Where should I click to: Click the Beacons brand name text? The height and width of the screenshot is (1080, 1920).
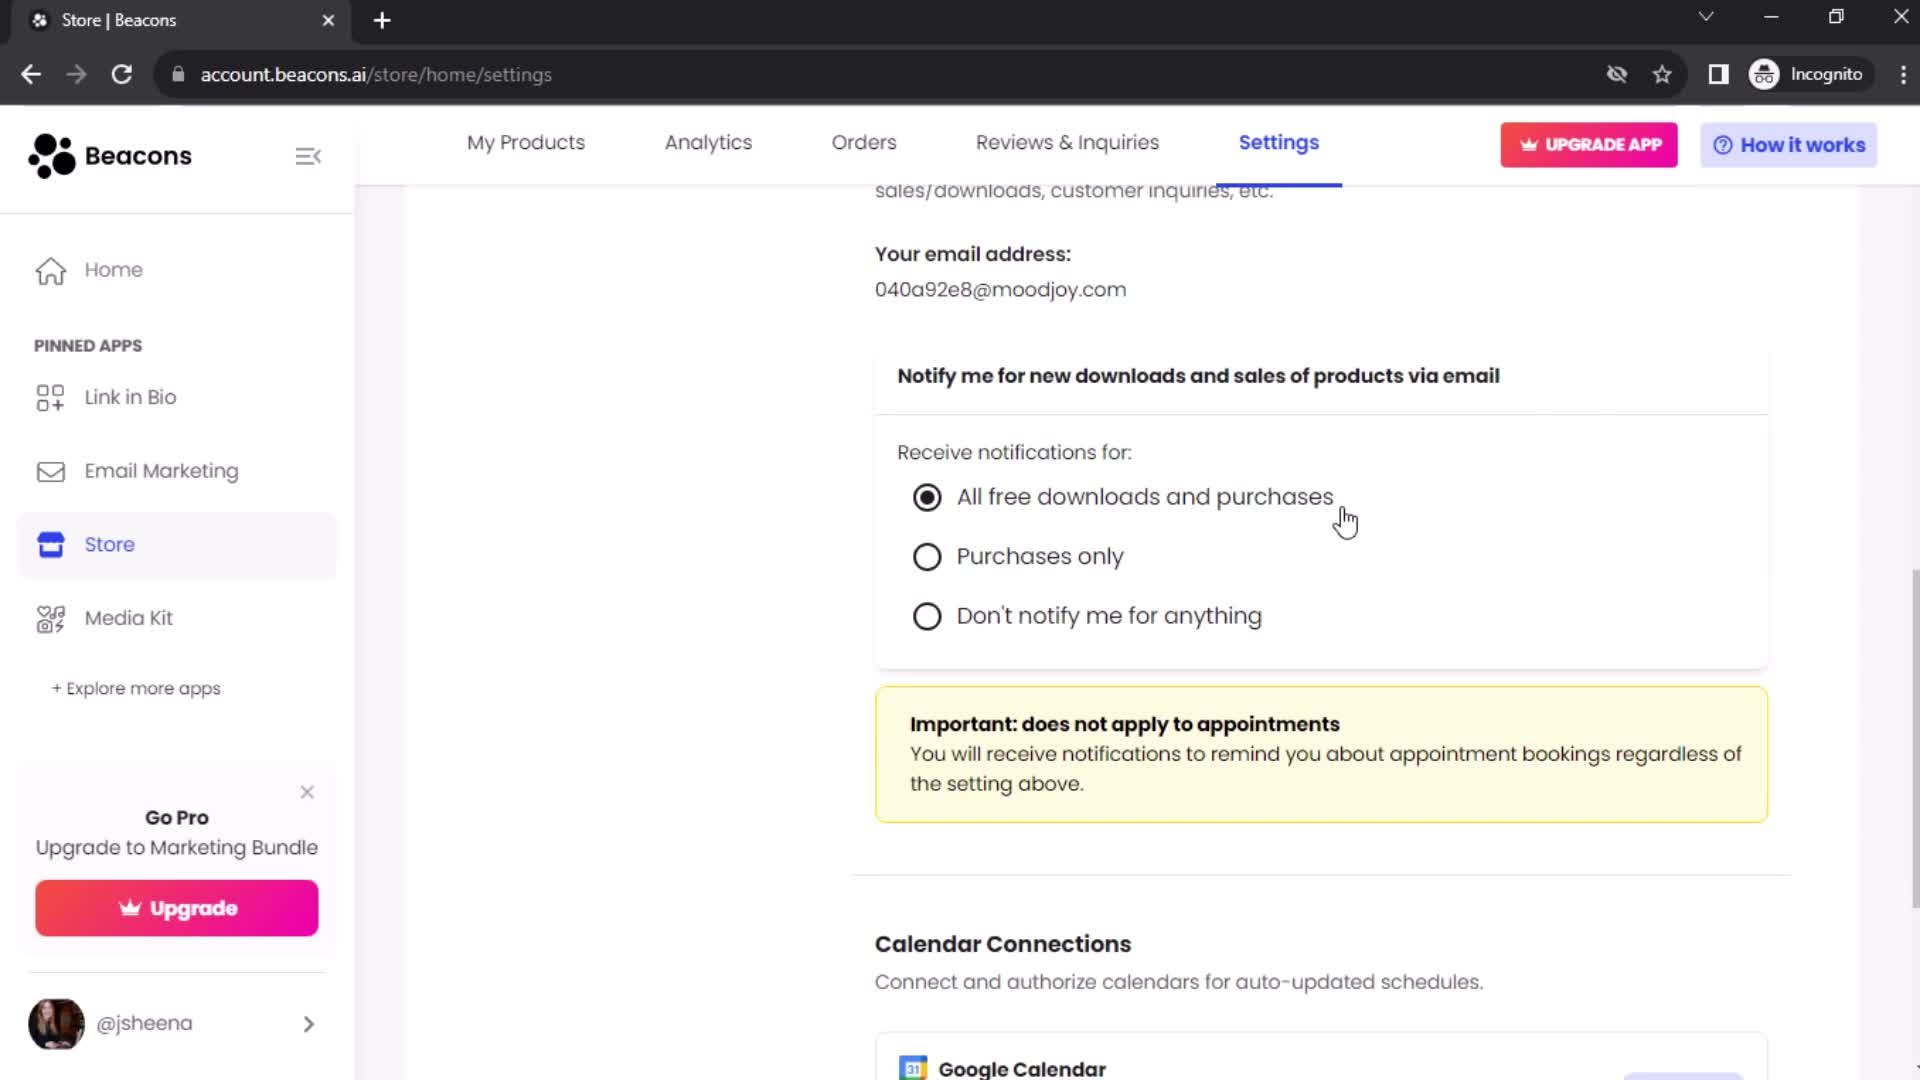point(138,156)
